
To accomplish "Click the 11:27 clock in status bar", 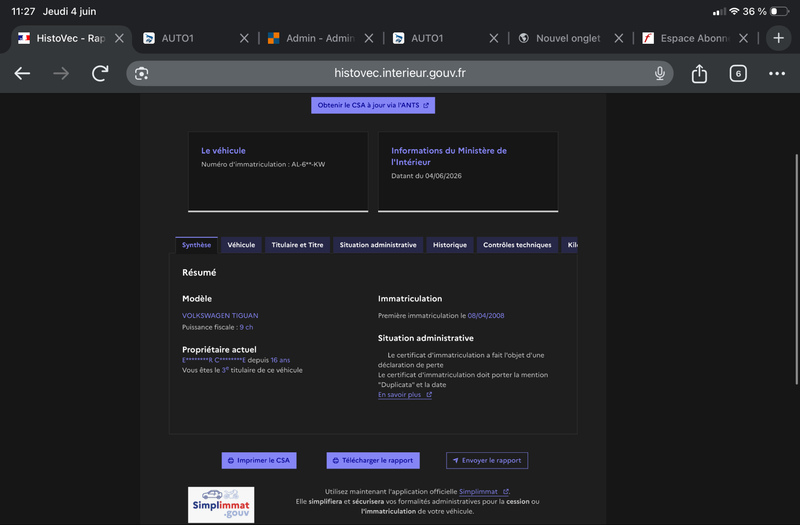I will (23, 11).
